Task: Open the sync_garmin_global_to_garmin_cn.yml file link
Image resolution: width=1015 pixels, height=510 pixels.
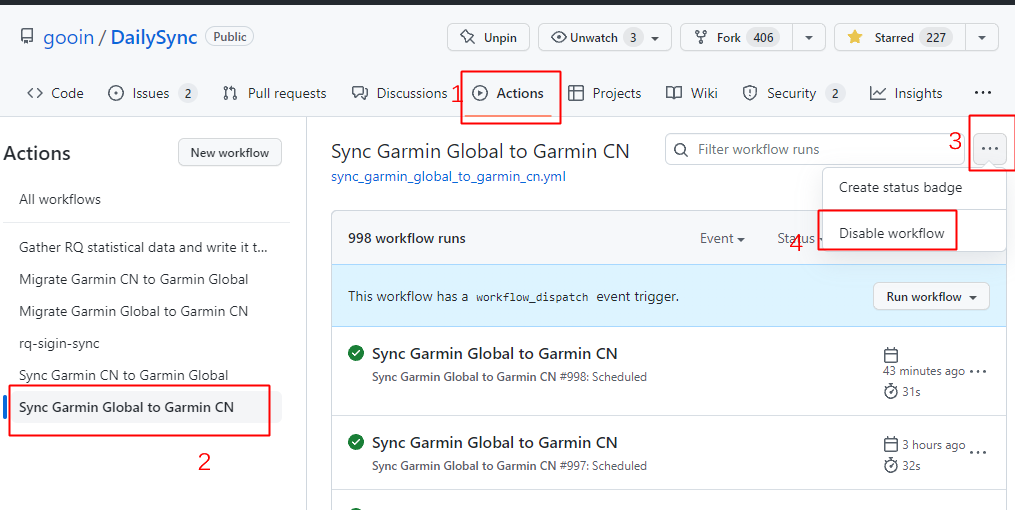Action: tap(448, 177)
